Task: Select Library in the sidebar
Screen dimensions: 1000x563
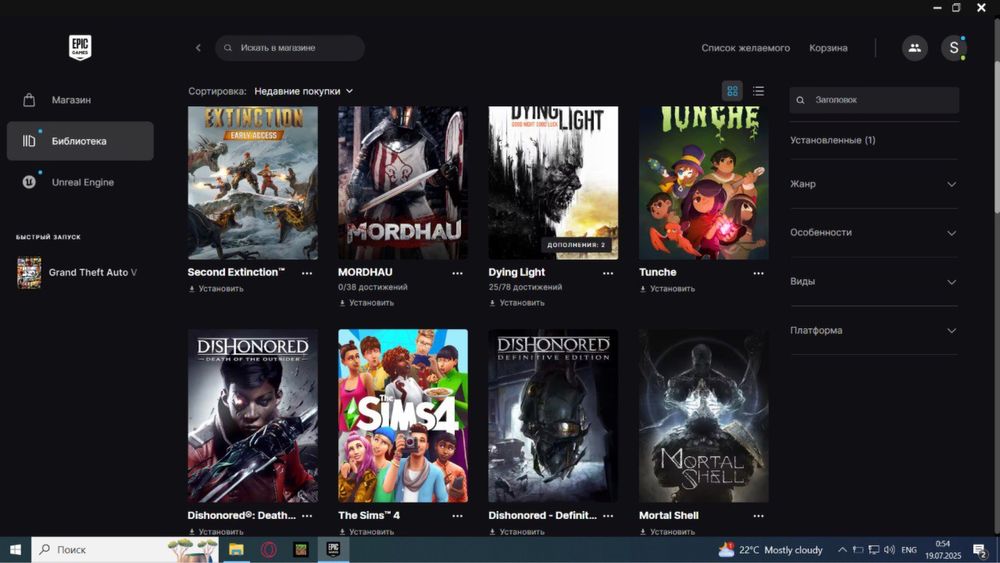Action: pos(80,141)
